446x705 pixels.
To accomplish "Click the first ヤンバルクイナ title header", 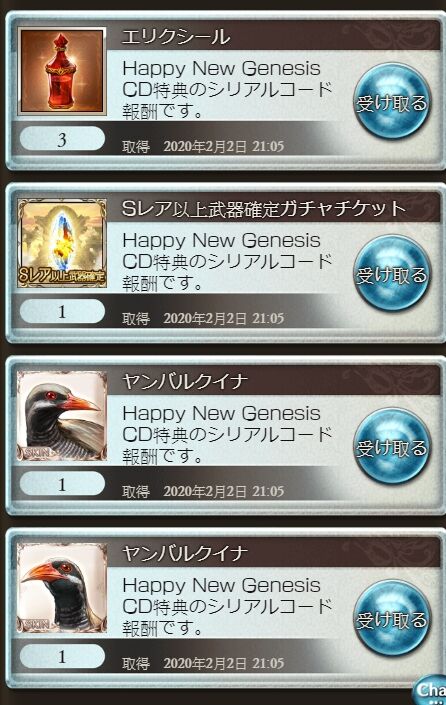I will coord(185,381).
